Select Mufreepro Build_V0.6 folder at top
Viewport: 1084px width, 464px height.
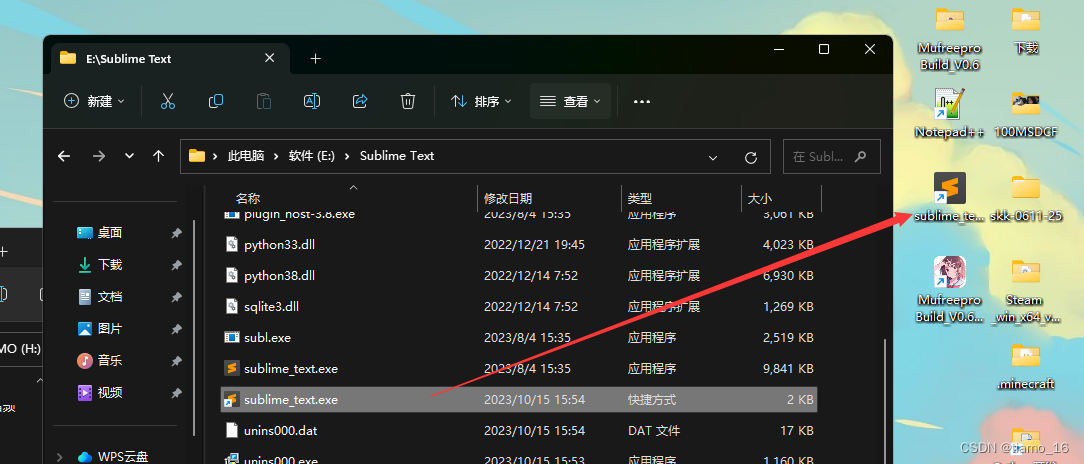pos(949,39)
